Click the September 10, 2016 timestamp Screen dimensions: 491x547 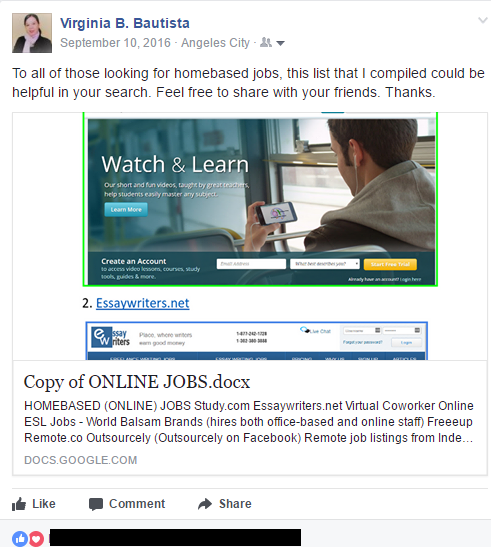click(x=115, y=43)
